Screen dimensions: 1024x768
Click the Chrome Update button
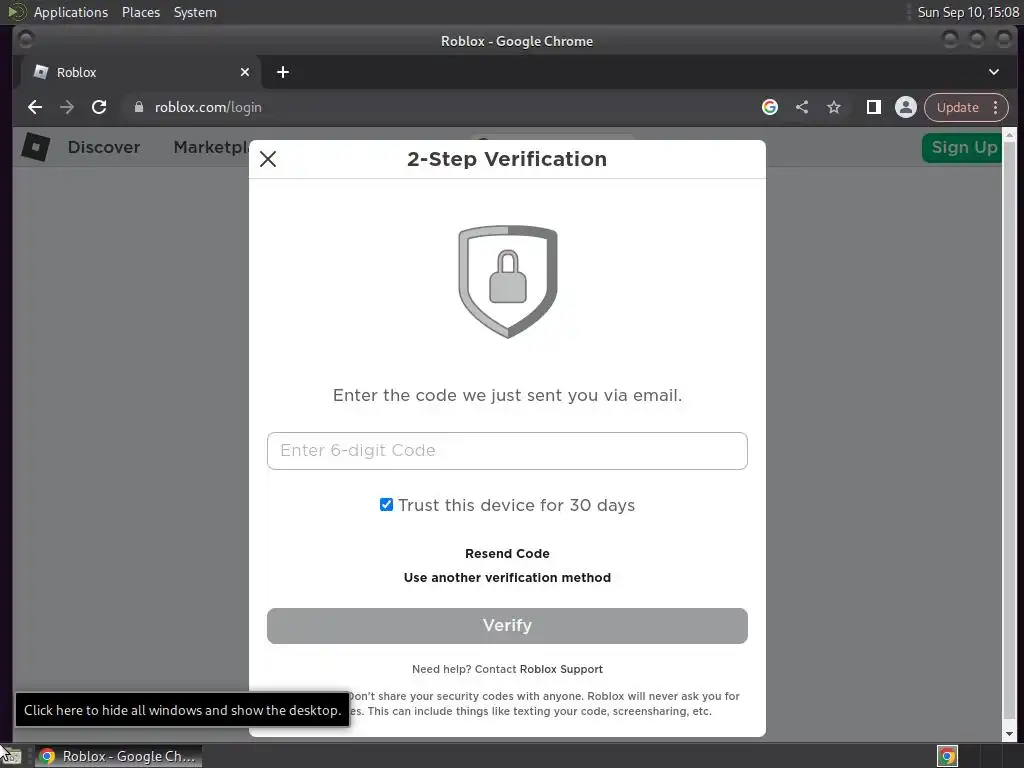957,107
